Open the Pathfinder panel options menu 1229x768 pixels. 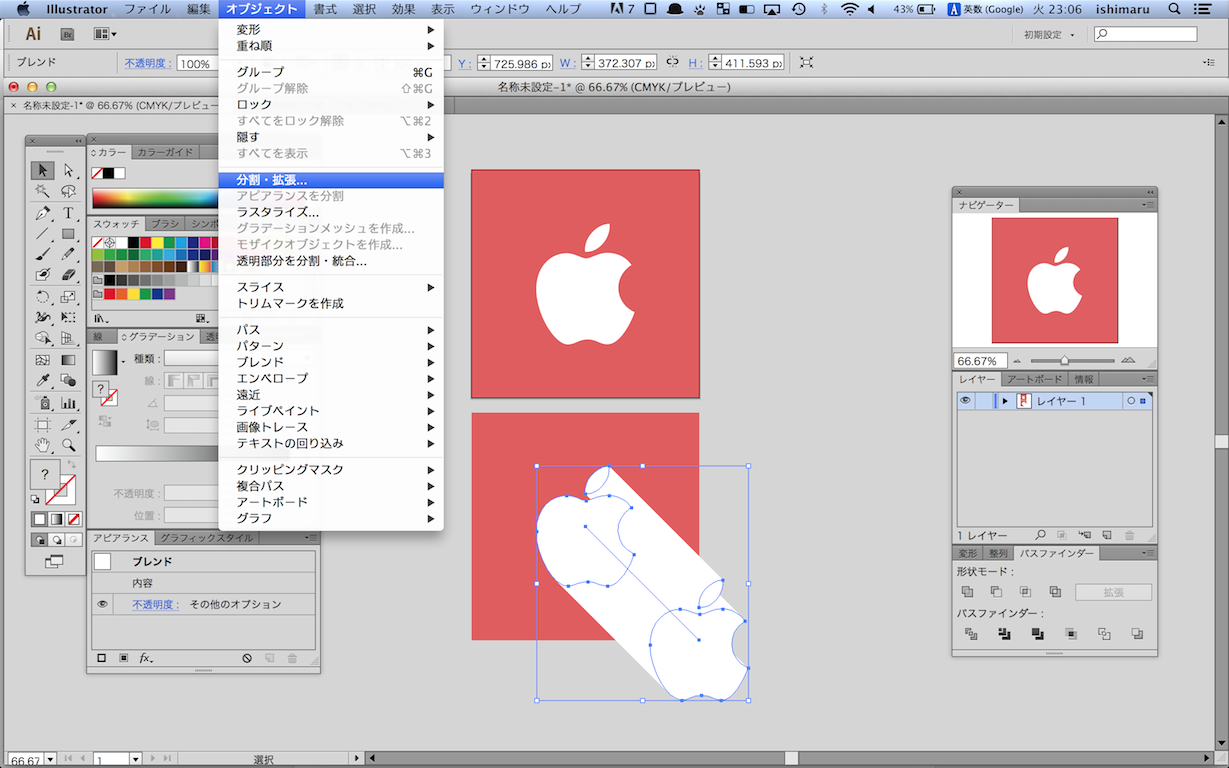pos(1148,553)
